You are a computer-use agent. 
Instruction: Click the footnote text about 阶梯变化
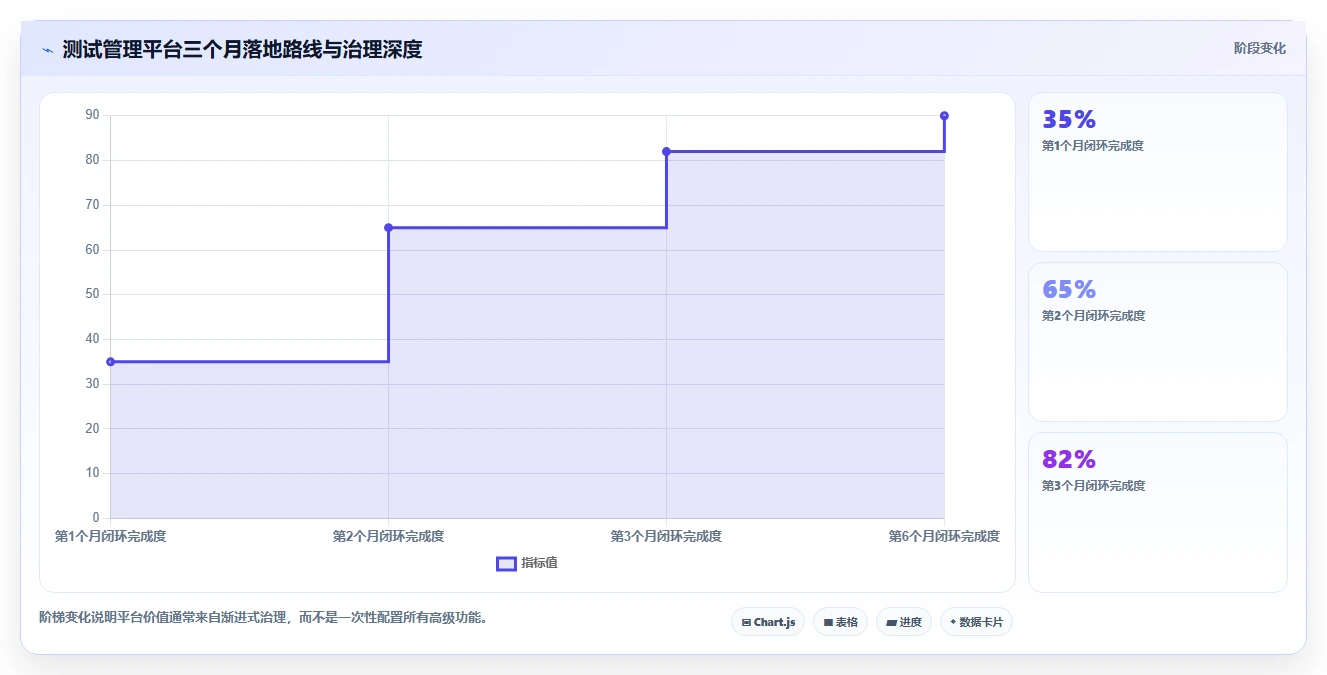coord(263,618)
